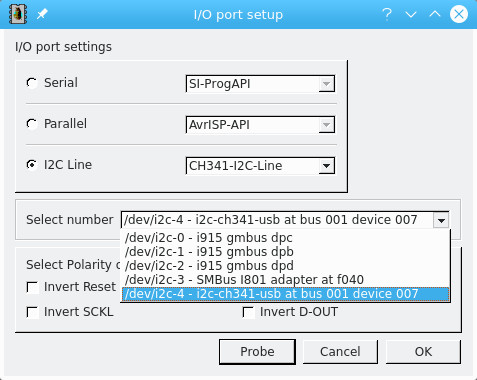
Task: Select the Parallel radio button
Action: pyautogui.click(x=32, y=124)
